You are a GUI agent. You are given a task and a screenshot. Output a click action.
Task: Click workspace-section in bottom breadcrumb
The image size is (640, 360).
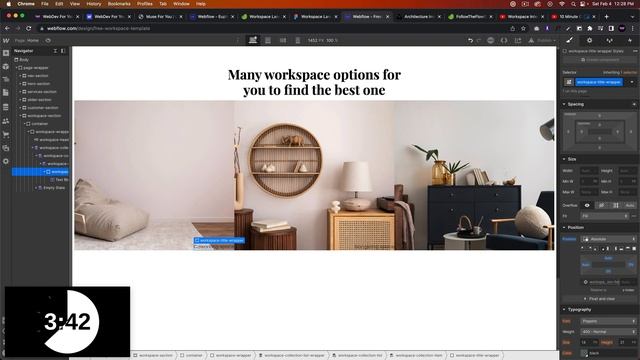pos(153,356)
